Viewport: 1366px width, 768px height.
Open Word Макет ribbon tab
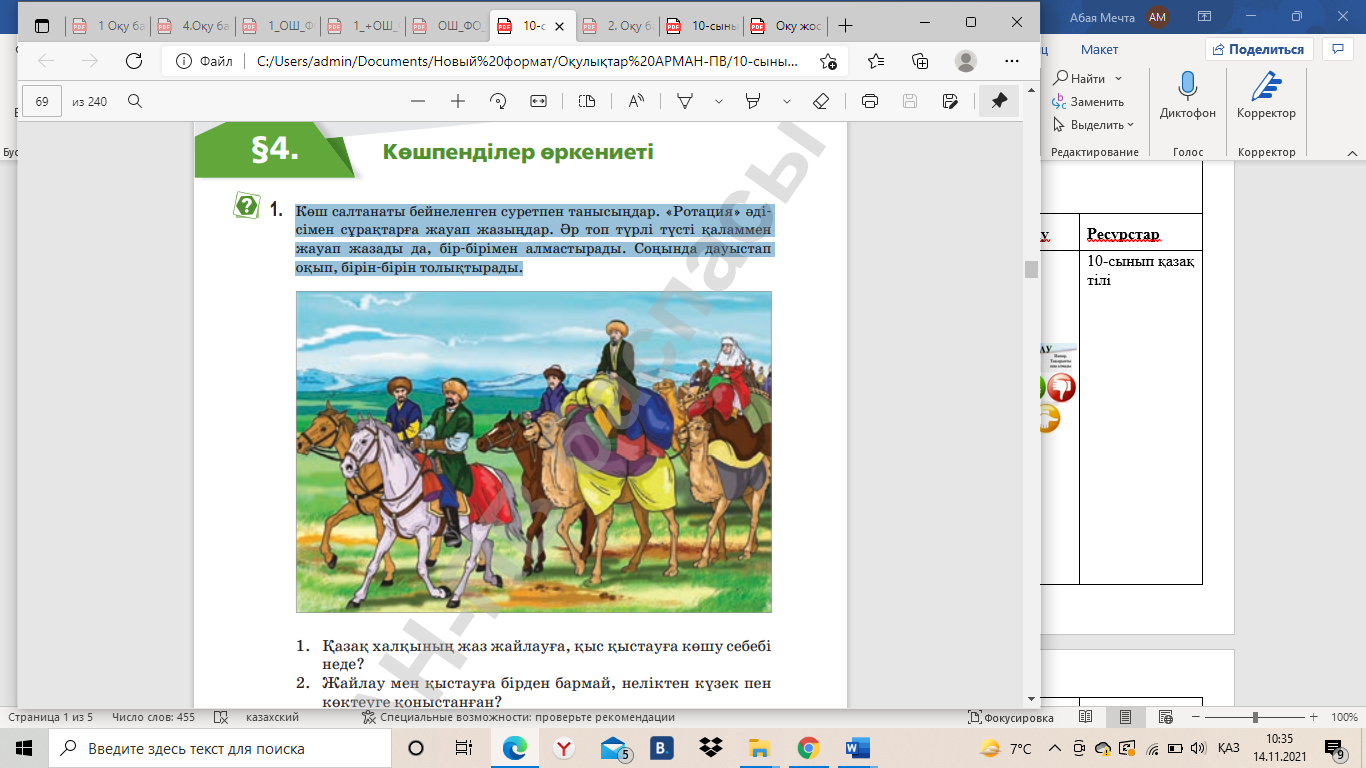click(1099, 49)
